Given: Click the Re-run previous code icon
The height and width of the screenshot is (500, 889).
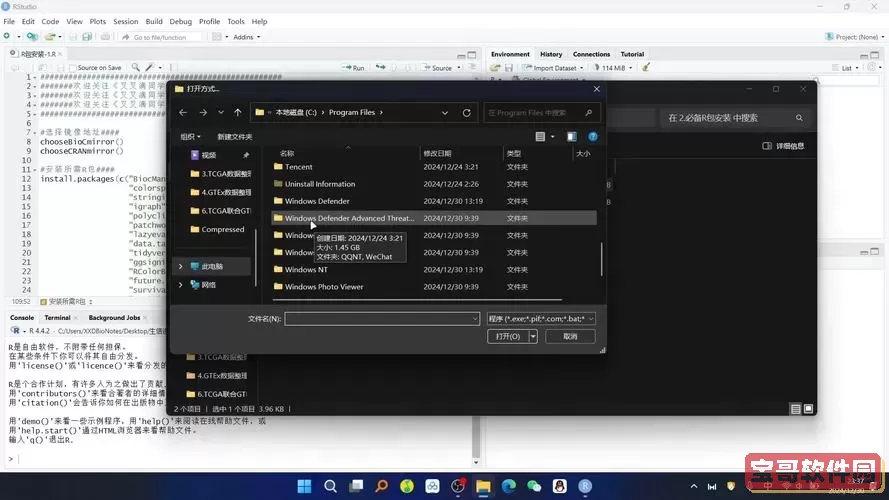Looking at the screenshot, I should [x=380, y=67].
